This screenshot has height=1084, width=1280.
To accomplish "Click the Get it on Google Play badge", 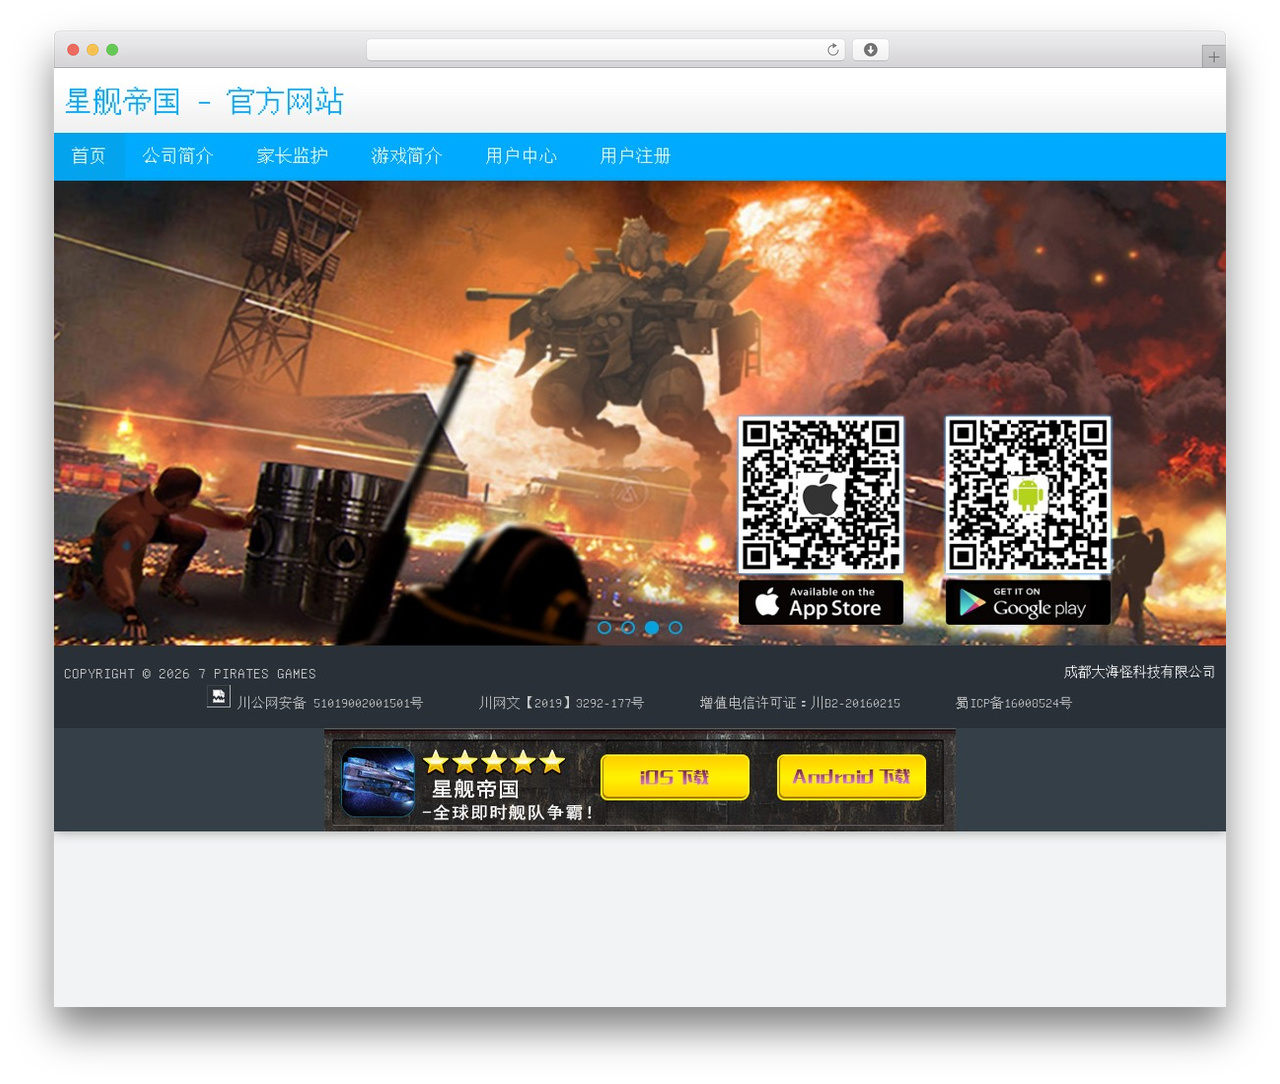I will tap(1028, 602).
